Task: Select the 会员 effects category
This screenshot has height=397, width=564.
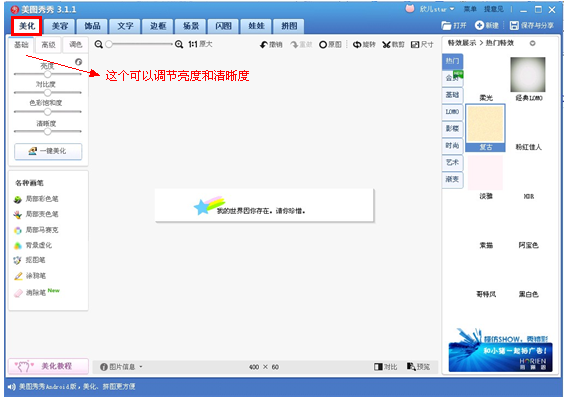Action: pyautogui.click(x=452, y=78)
